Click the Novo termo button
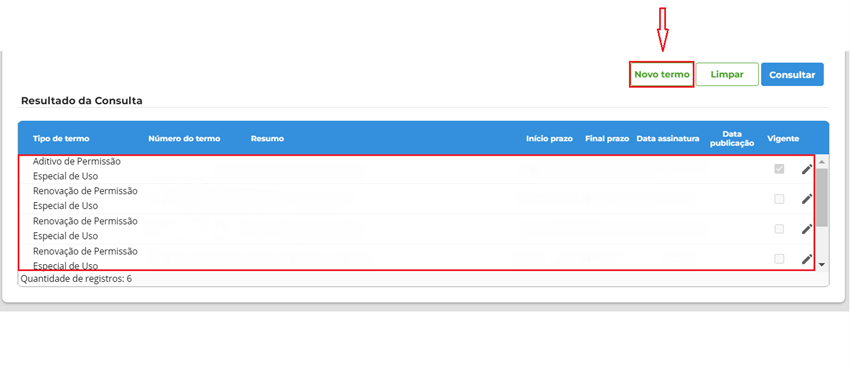The width and height of the screenshot is (850, 369). 662,74
